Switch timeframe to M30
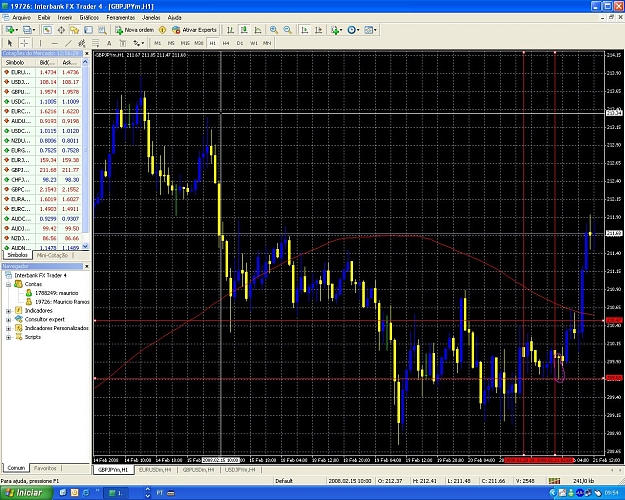This screenshot has width=625, height=500. pyautogui.click(x=199, y=43)
